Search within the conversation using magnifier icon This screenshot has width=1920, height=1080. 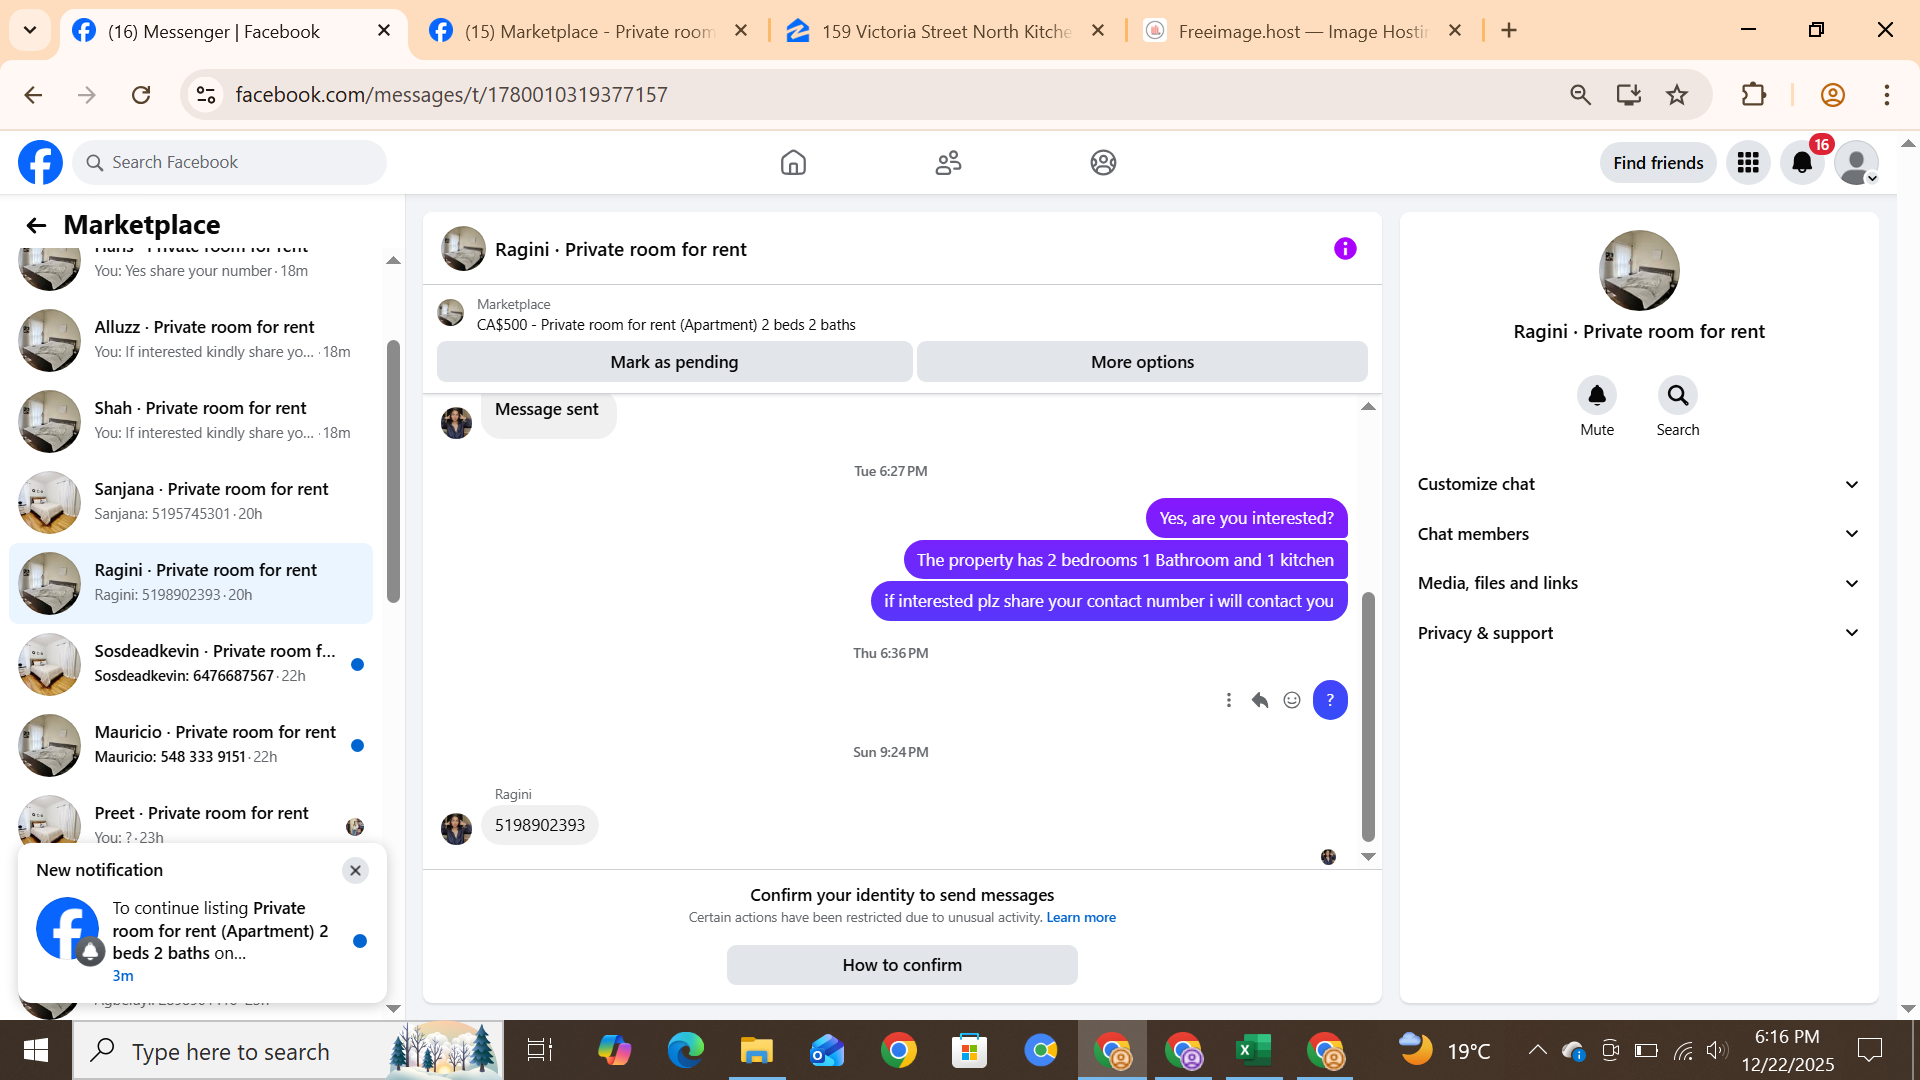1677,396
